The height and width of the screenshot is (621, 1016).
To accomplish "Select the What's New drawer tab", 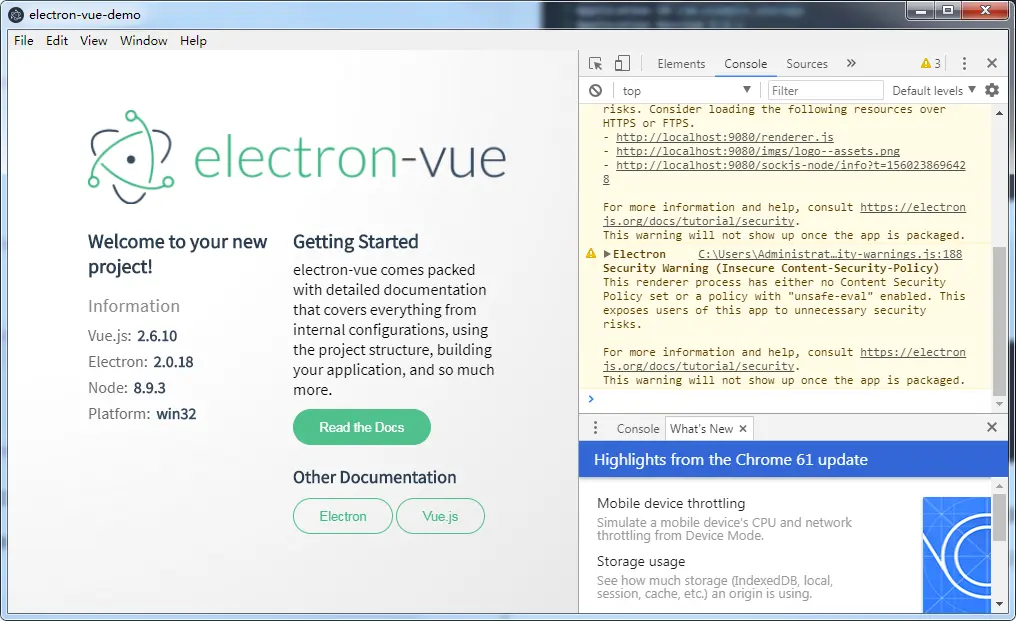I will click(x=702, y=428).
